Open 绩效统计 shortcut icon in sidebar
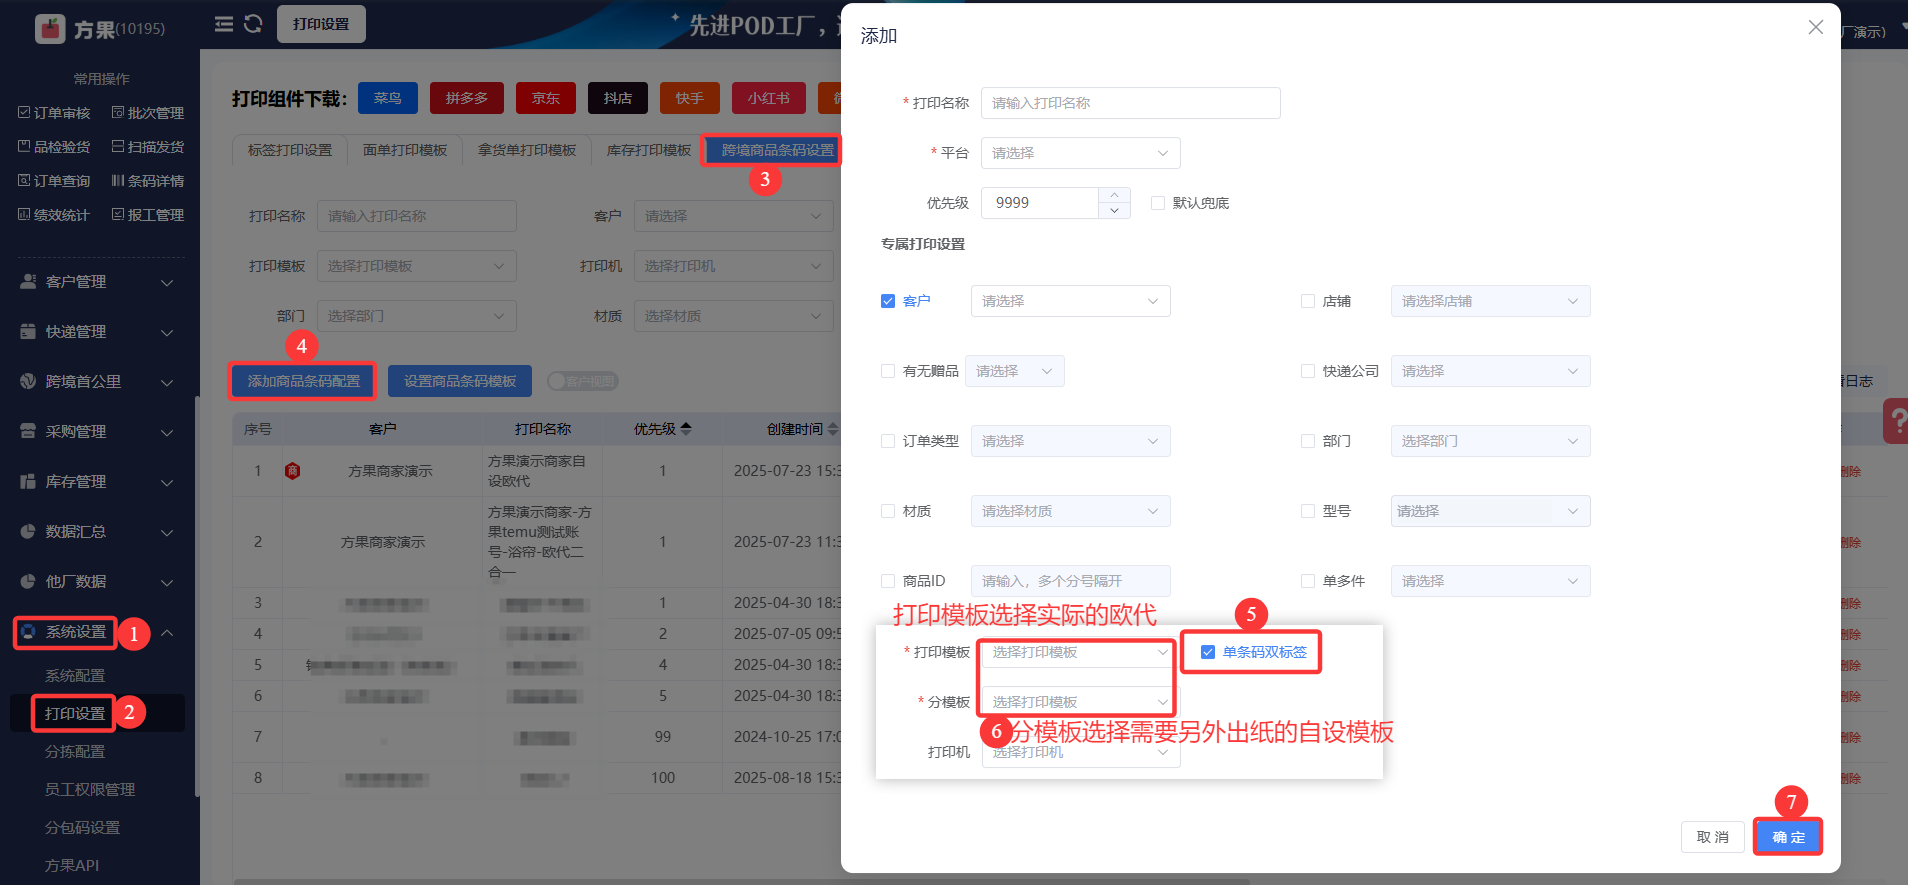1908x885 pixels. click(x=24, y=214)
